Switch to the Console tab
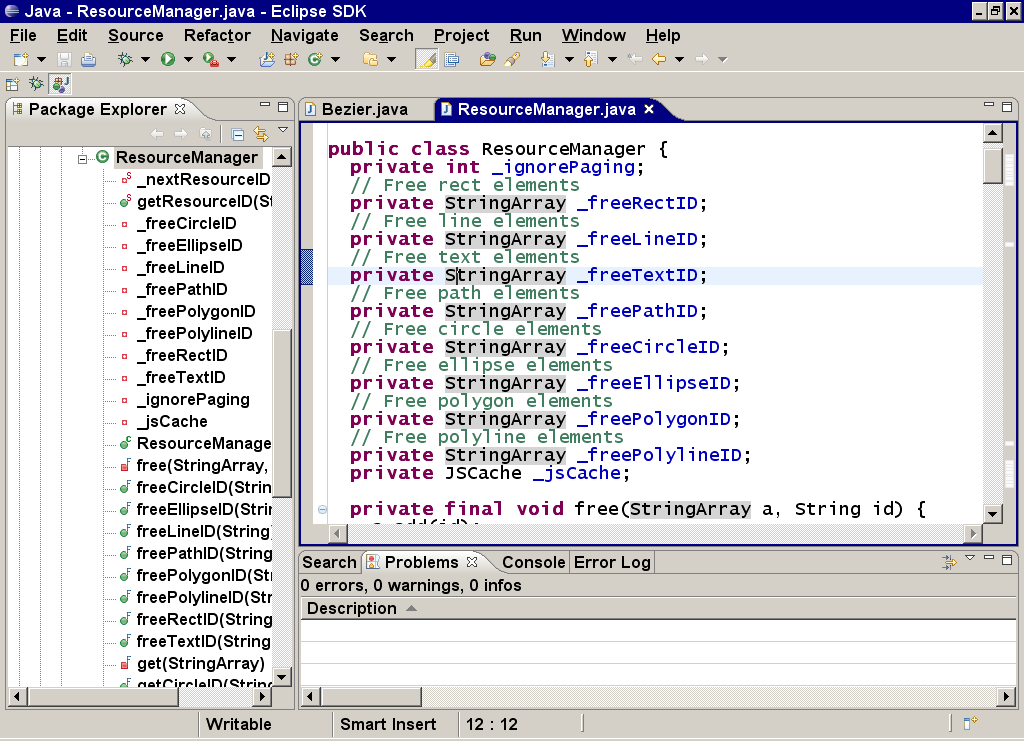The image size is (1024, 741). click(533, 562)
